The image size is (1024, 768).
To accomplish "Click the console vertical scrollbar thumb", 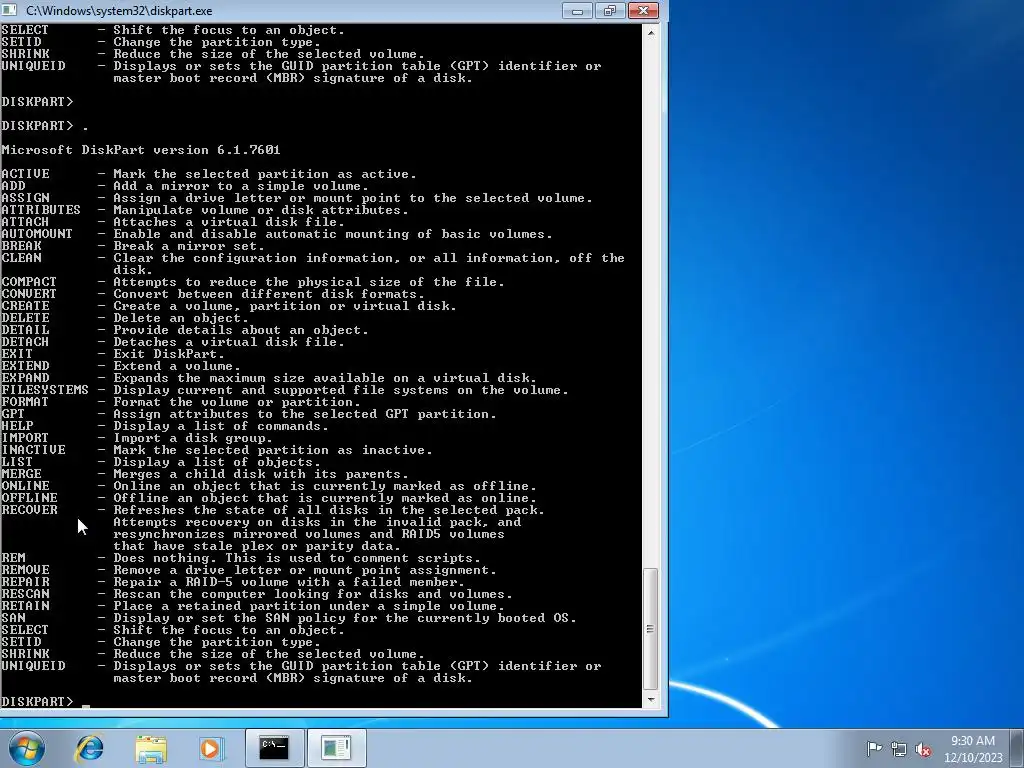I will tap(650, 629).
